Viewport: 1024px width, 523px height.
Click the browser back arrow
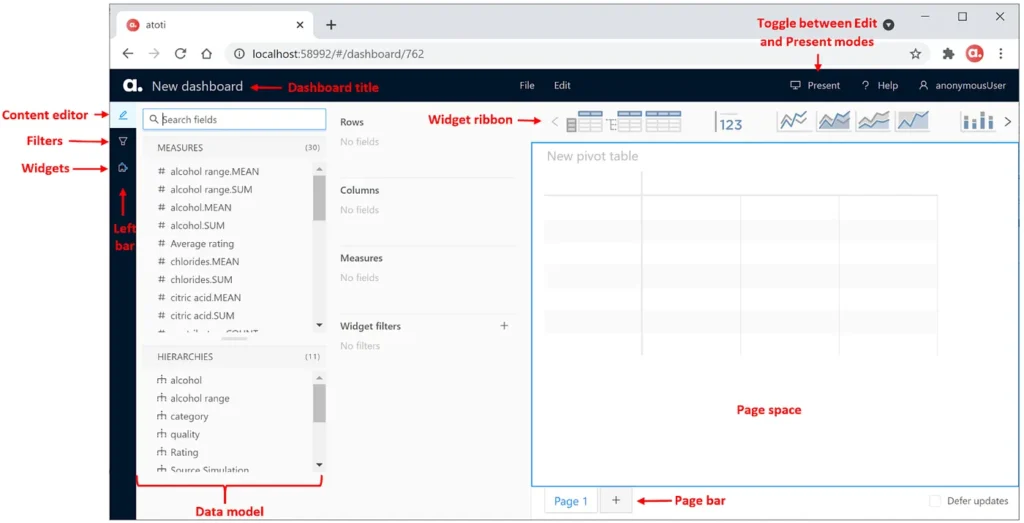pos(128,54)
